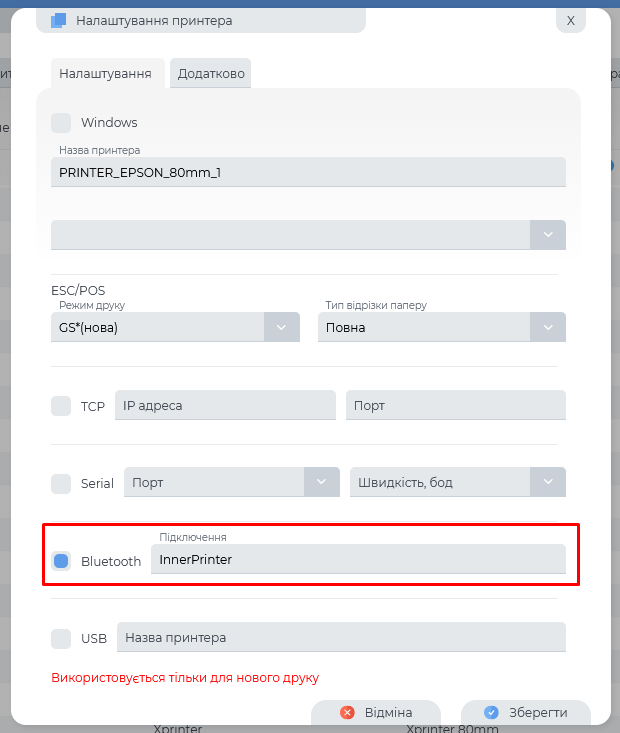Click the blue checkmark save icon
Image resolution: width=620 pixels, height=733 pixels.
(491, 713)
